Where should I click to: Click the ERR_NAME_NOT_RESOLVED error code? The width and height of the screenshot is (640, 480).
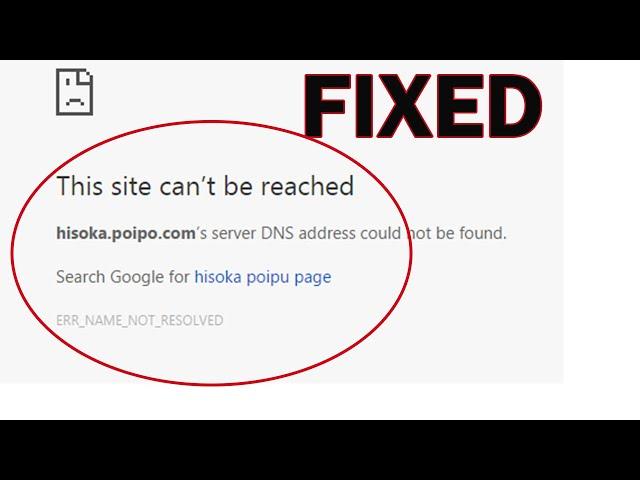[x=140, y=320]
